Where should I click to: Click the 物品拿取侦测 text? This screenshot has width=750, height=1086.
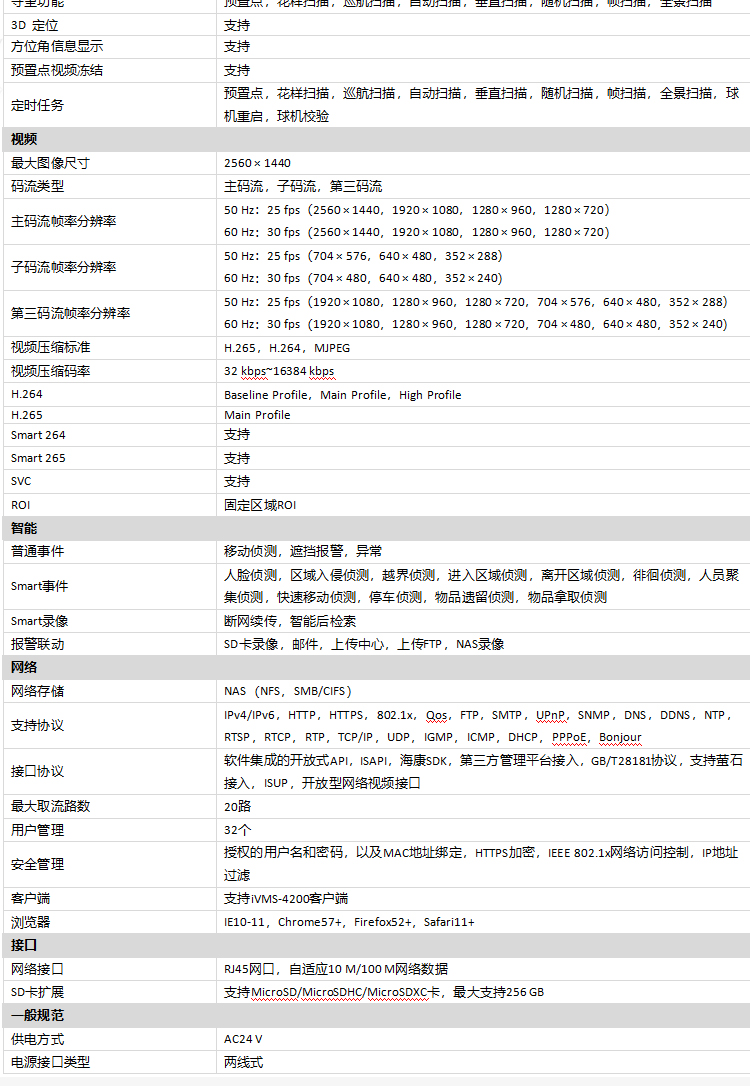(567, 597)
